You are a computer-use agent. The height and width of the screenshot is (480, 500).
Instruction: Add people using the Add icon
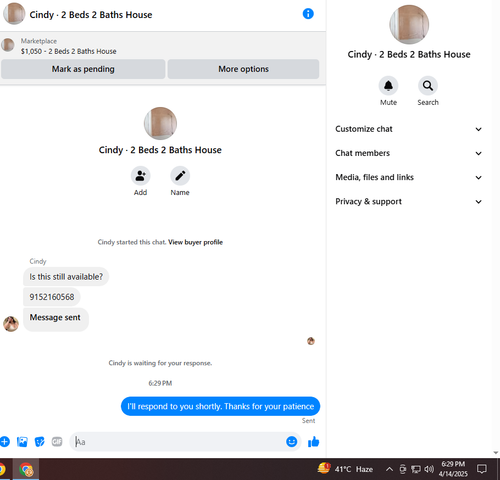coord(140,176)
